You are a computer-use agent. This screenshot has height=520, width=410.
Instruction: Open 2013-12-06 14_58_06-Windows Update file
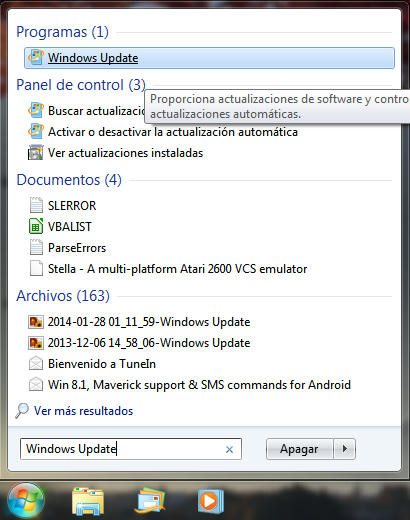click(x=149, y=343)
